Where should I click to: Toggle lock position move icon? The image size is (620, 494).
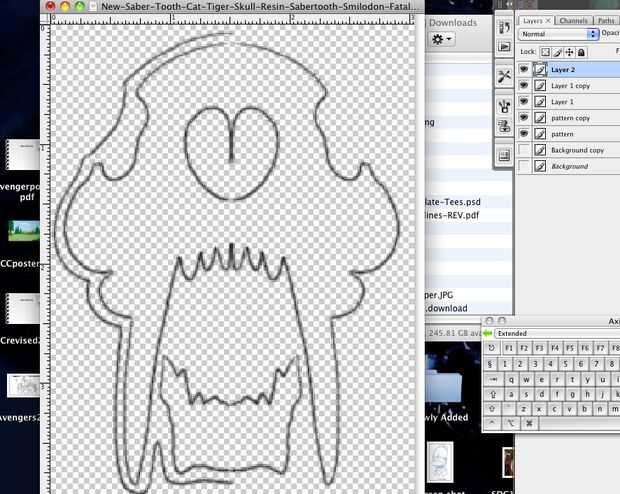pyautogui.click(x=569, y=52)
